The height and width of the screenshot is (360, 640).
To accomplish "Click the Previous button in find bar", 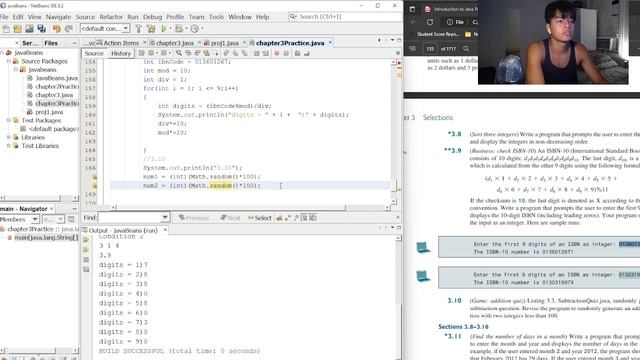I will [x=194, y=218].
